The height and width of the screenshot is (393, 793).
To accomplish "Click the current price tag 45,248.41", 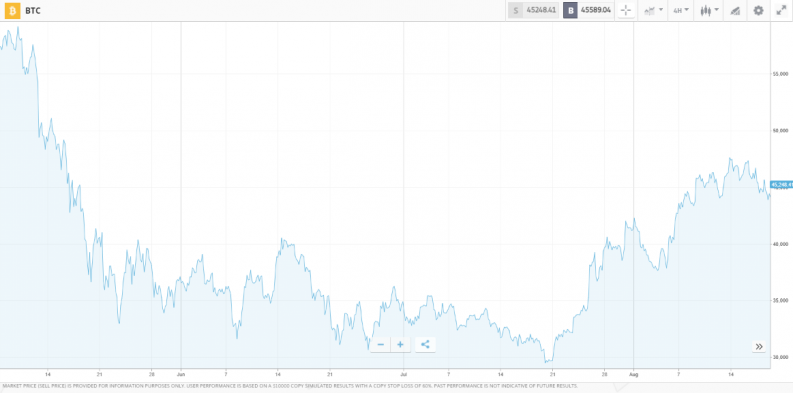I will [781, 185].
